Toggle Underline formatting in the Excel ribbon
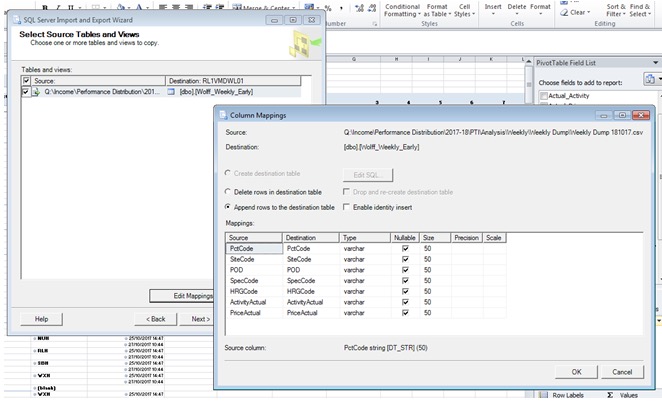 click(71, 7)
